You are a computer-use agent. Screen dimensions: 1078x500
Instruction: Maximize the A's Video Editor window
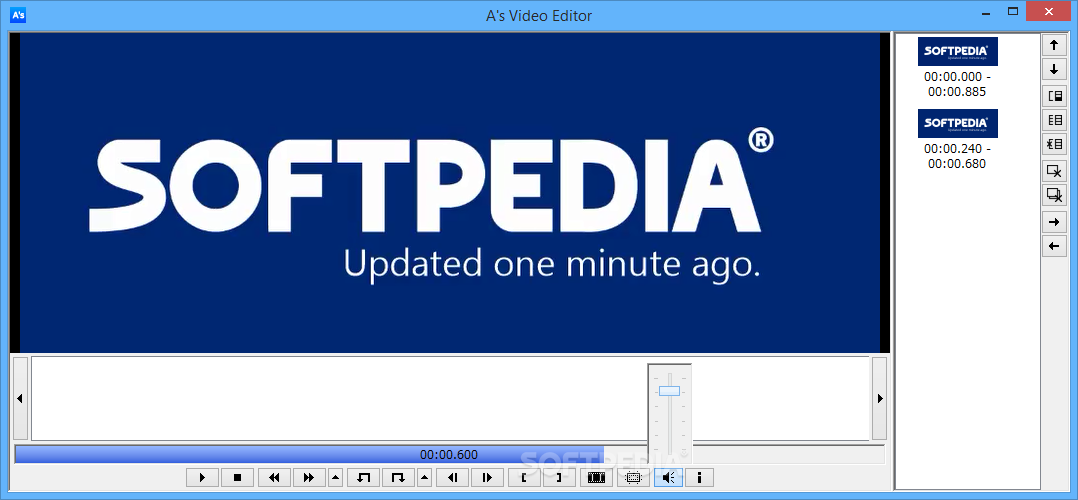[x=1013, y=11]
